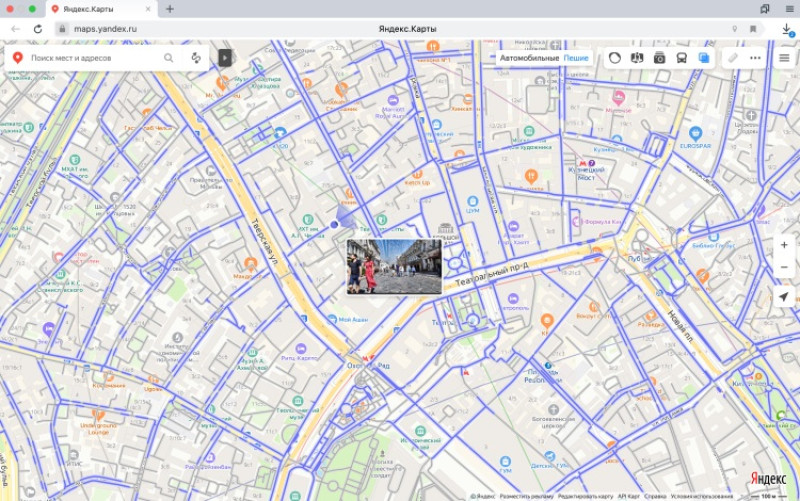The width and height of the screenshot is (800, 501).
Task: Open the hamburger main menu
Action: (x=784, y=58)
